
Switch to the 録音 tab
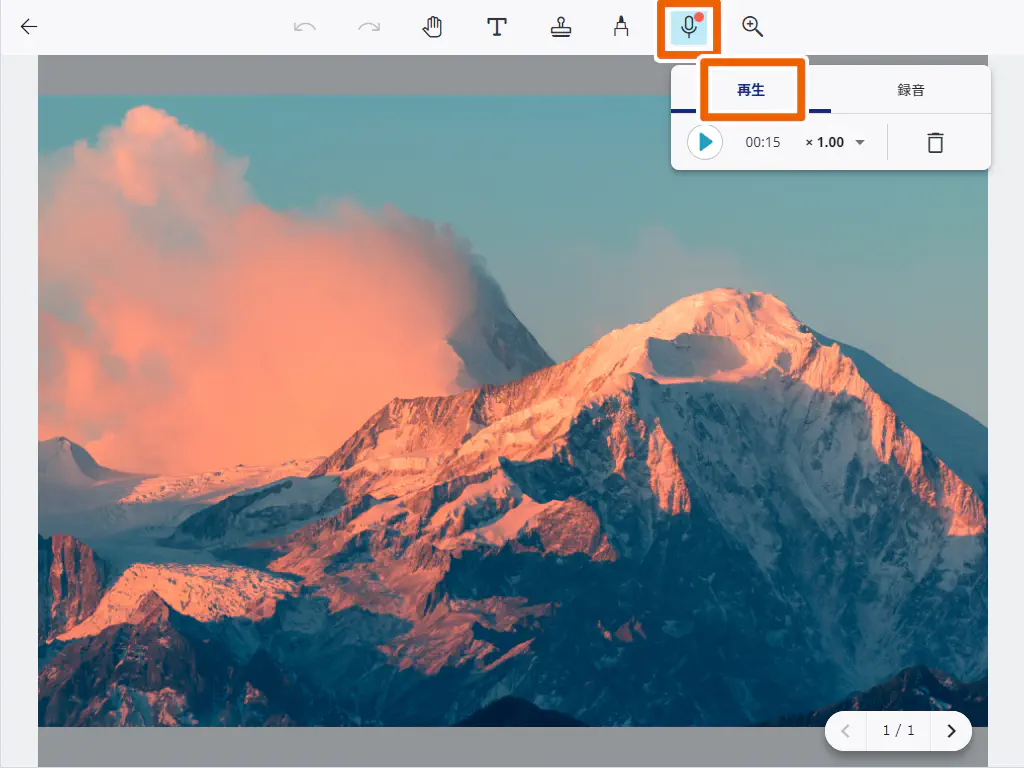pyautogui.click(x=910, y=90)
